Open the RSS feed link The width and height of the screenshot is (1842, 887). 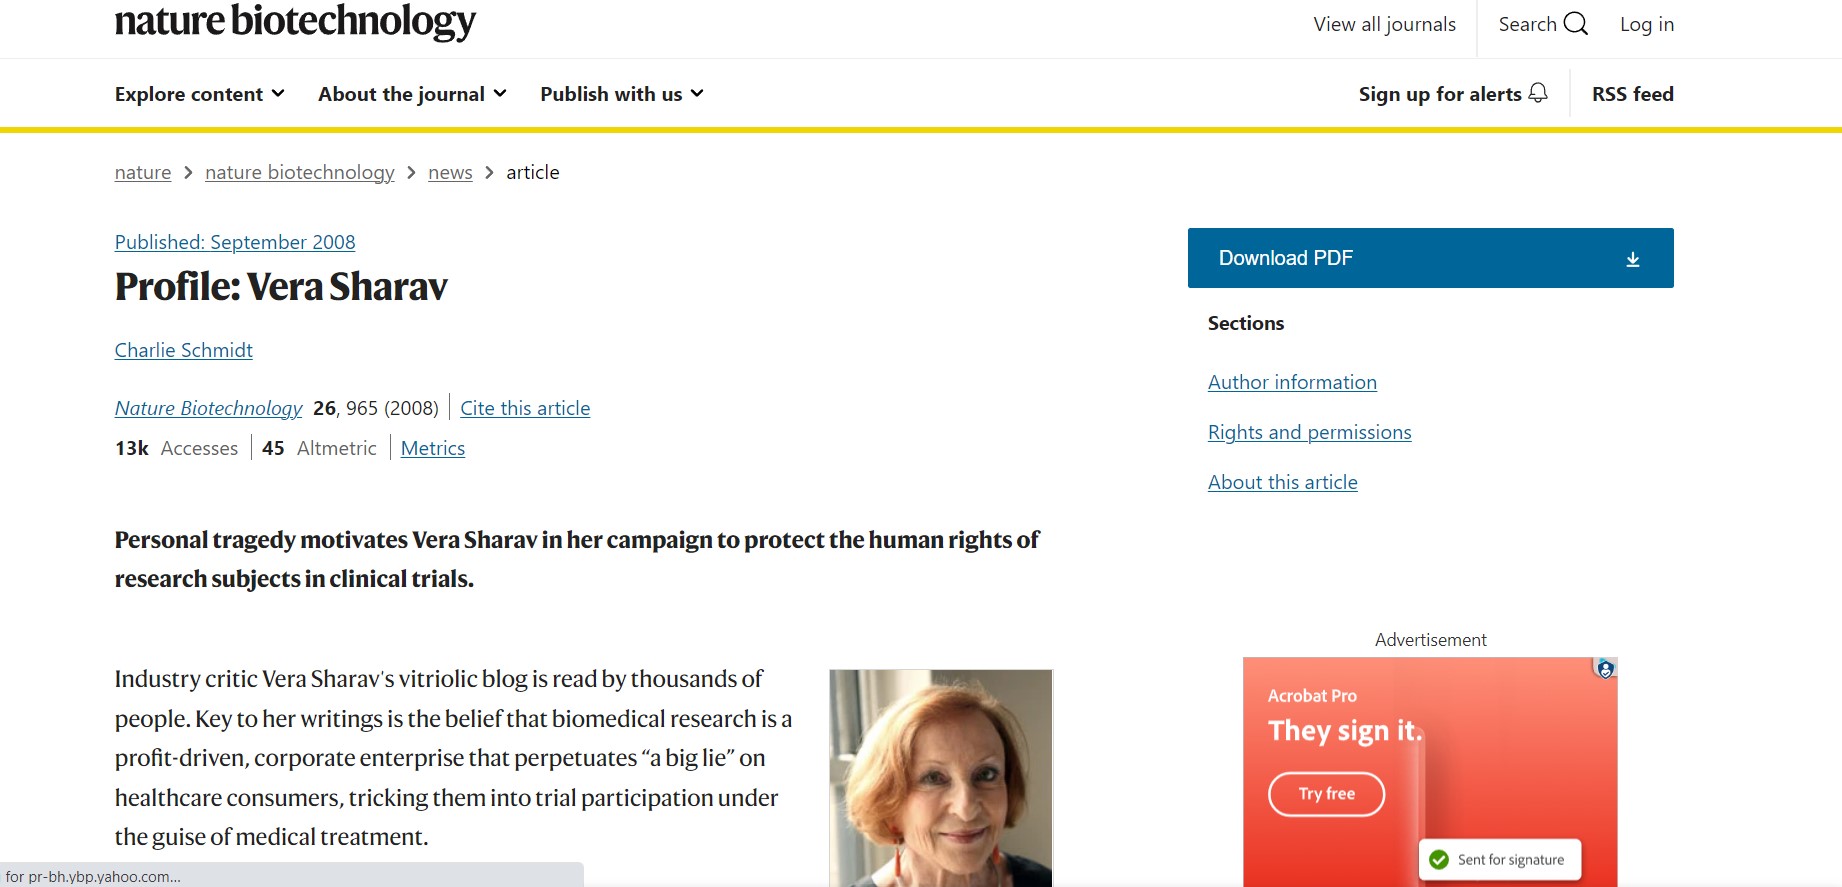[1632, 94]
